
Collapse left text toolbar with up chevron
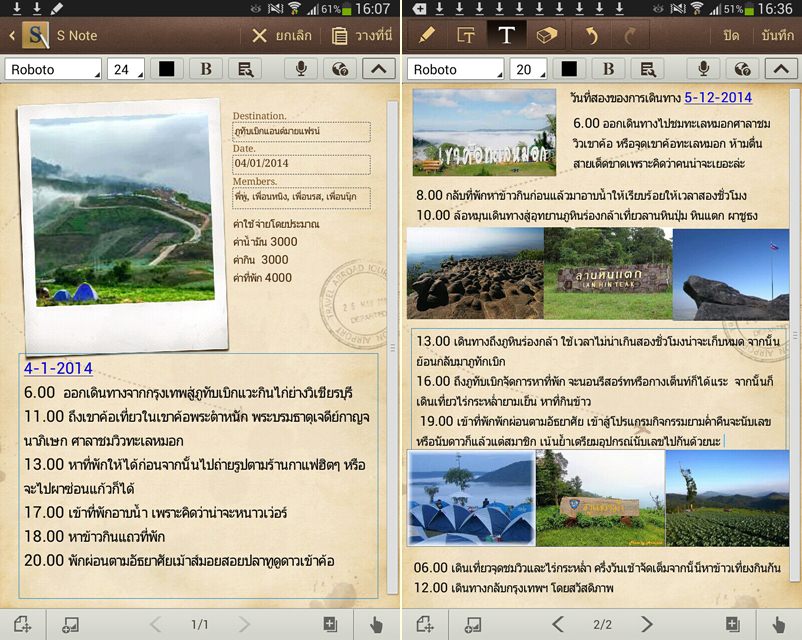[378, 69]
